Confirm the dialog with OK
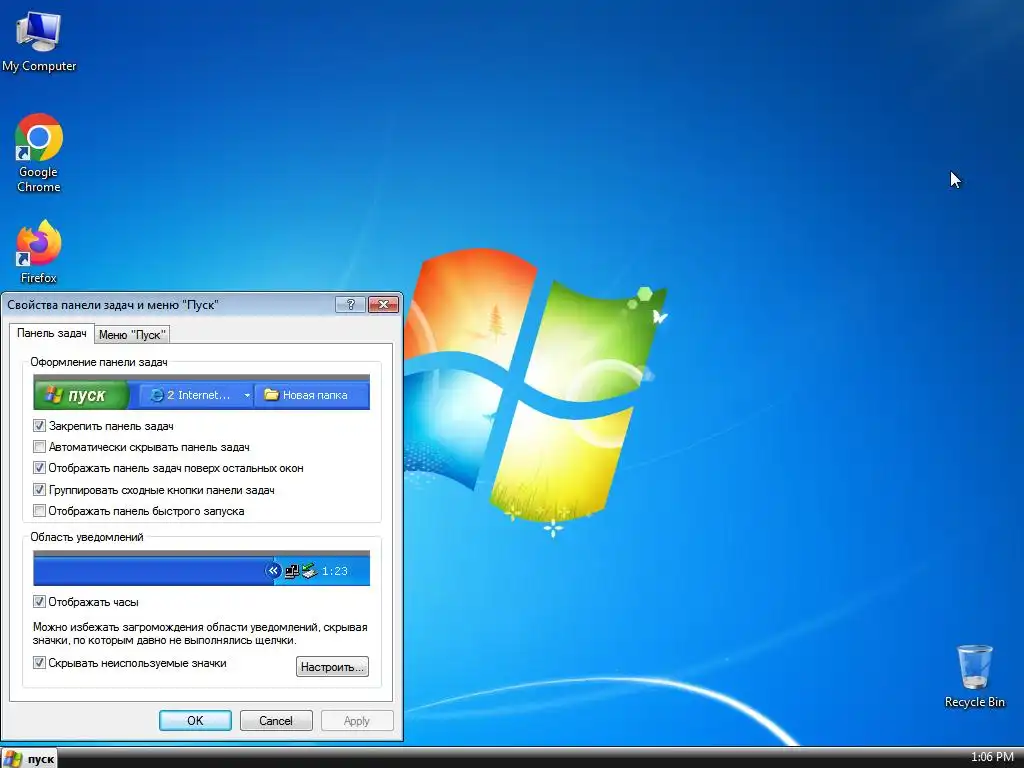The width and height of the screenshot is (1024, 768). [x=195, y=720]
